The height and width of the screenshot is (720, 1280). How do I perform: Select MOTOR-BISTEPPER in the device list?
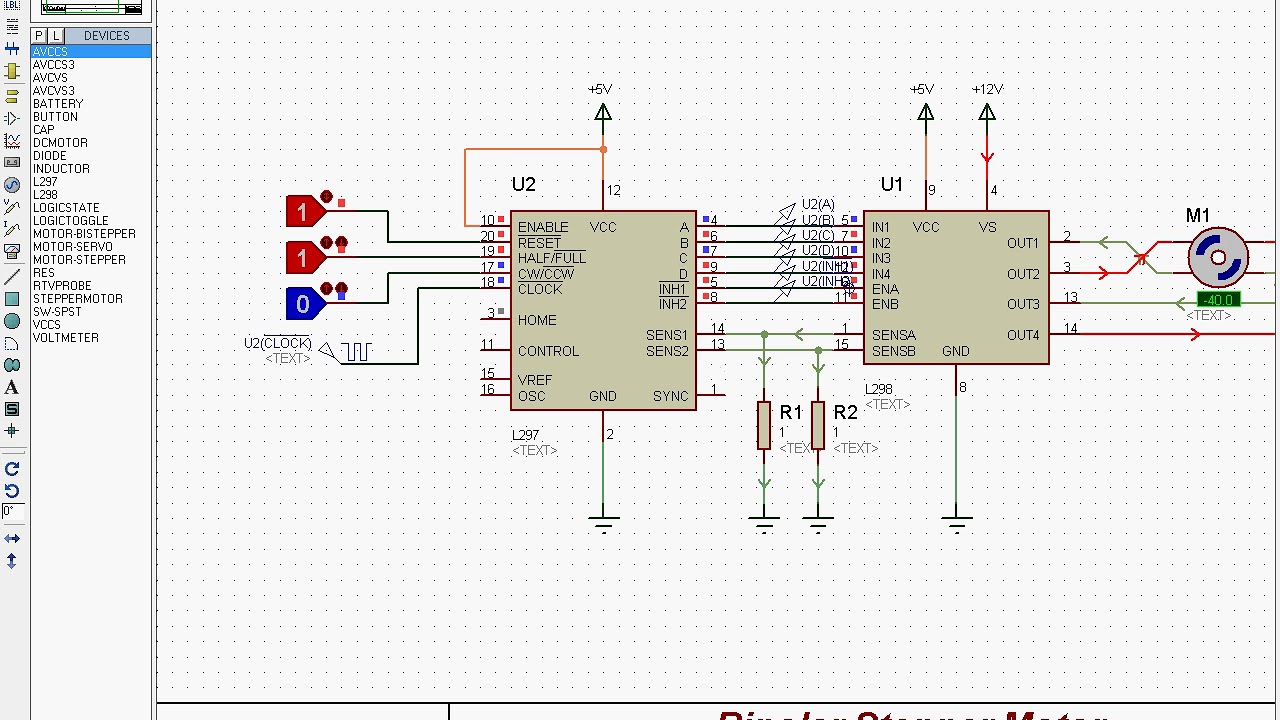pos(91,234)
